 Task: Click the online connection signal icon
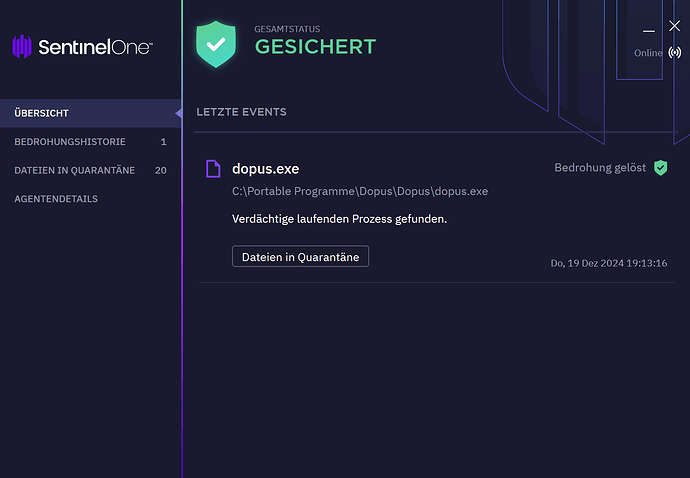pos(675,53)
